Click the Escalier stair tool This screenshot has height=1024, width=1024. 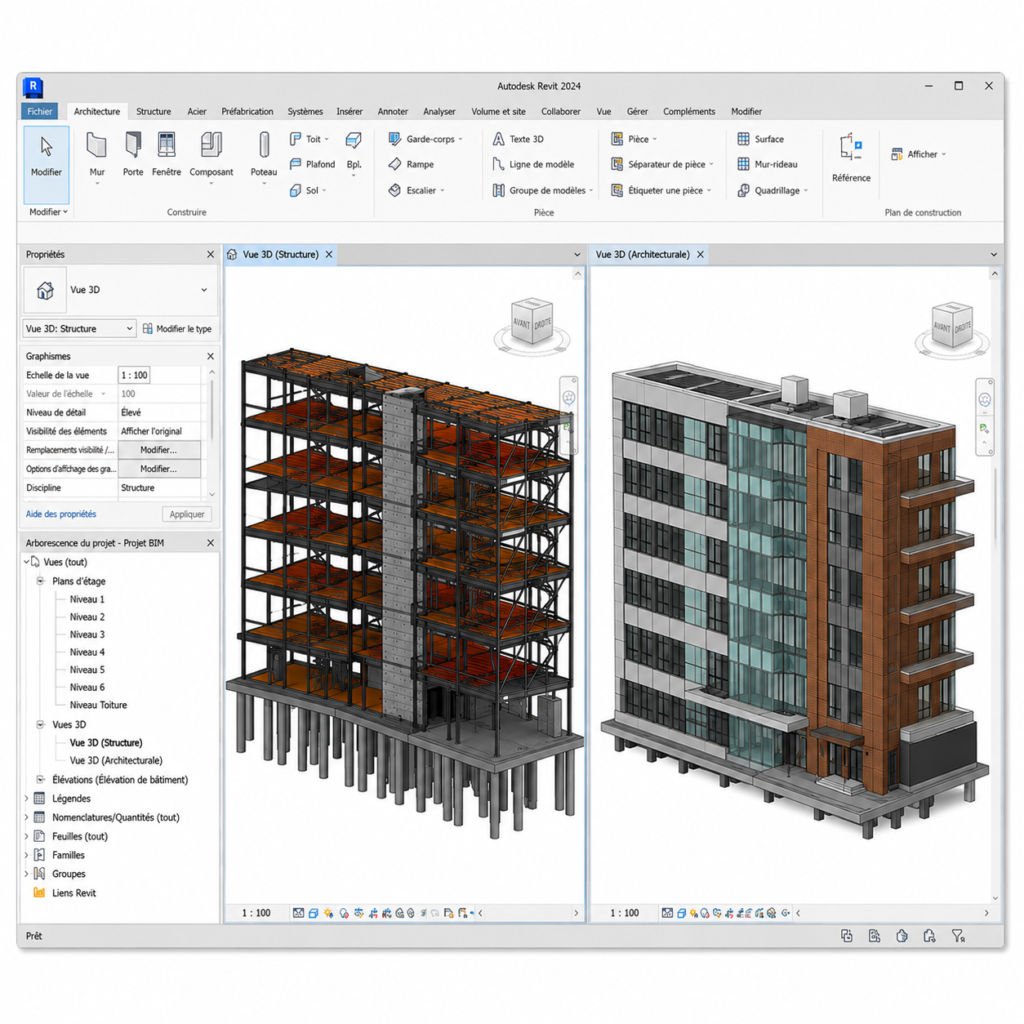point(416,190)
